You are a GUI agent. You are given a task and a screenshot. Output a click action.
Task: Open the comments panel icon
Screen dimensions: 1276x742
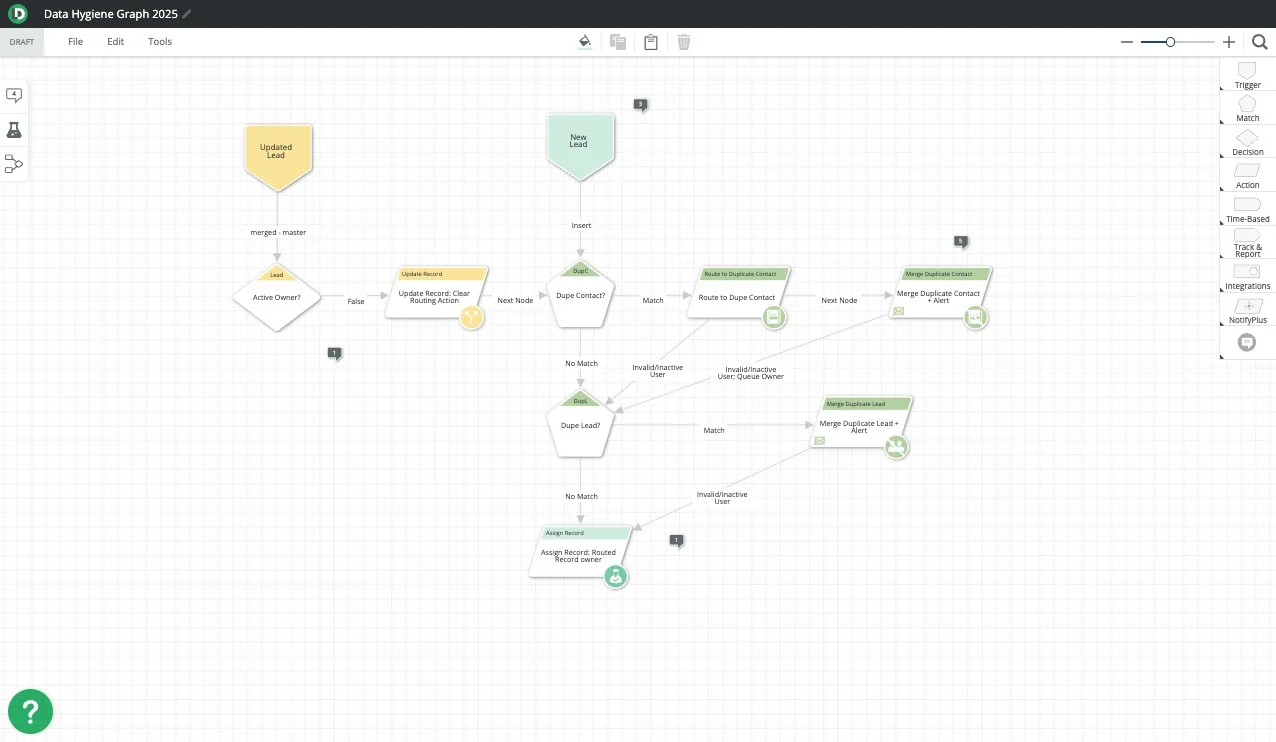point(14,95)
